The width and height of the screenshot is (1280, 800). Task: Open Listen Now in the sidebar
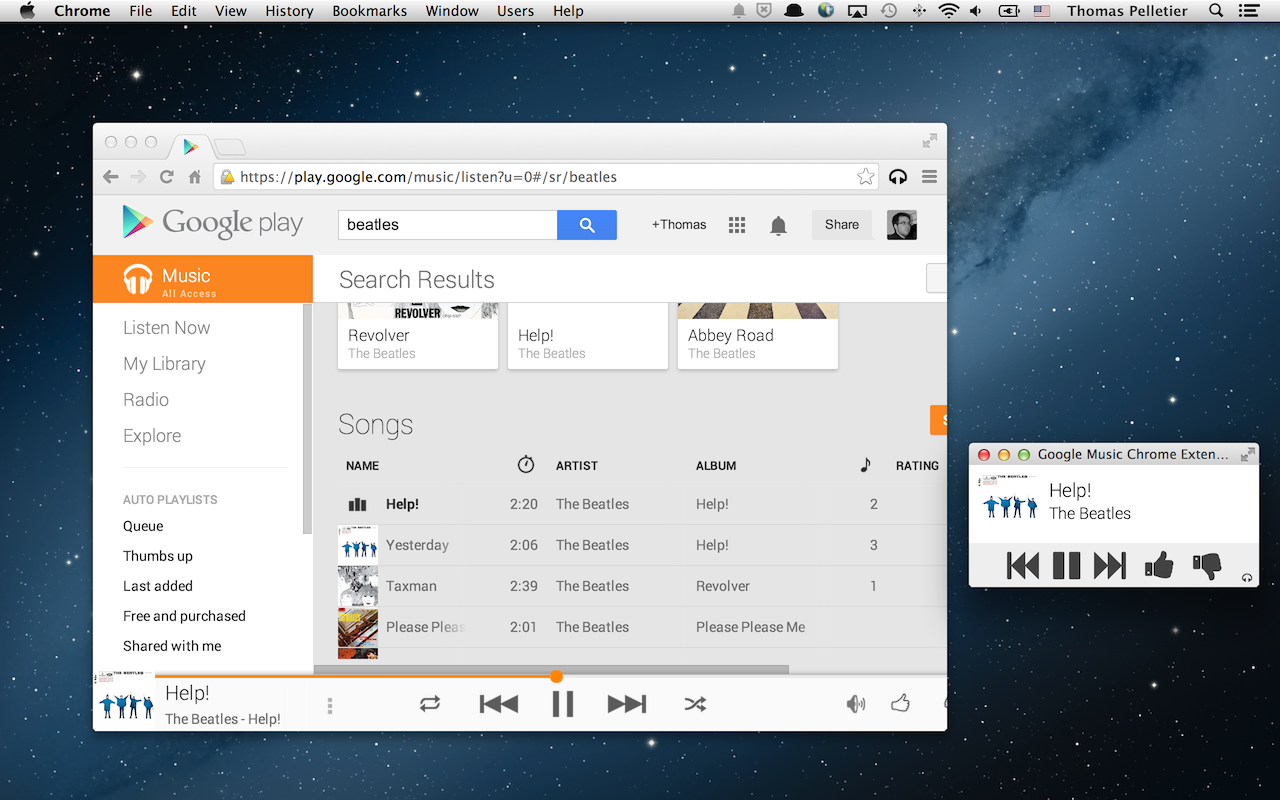coord(166,328)
